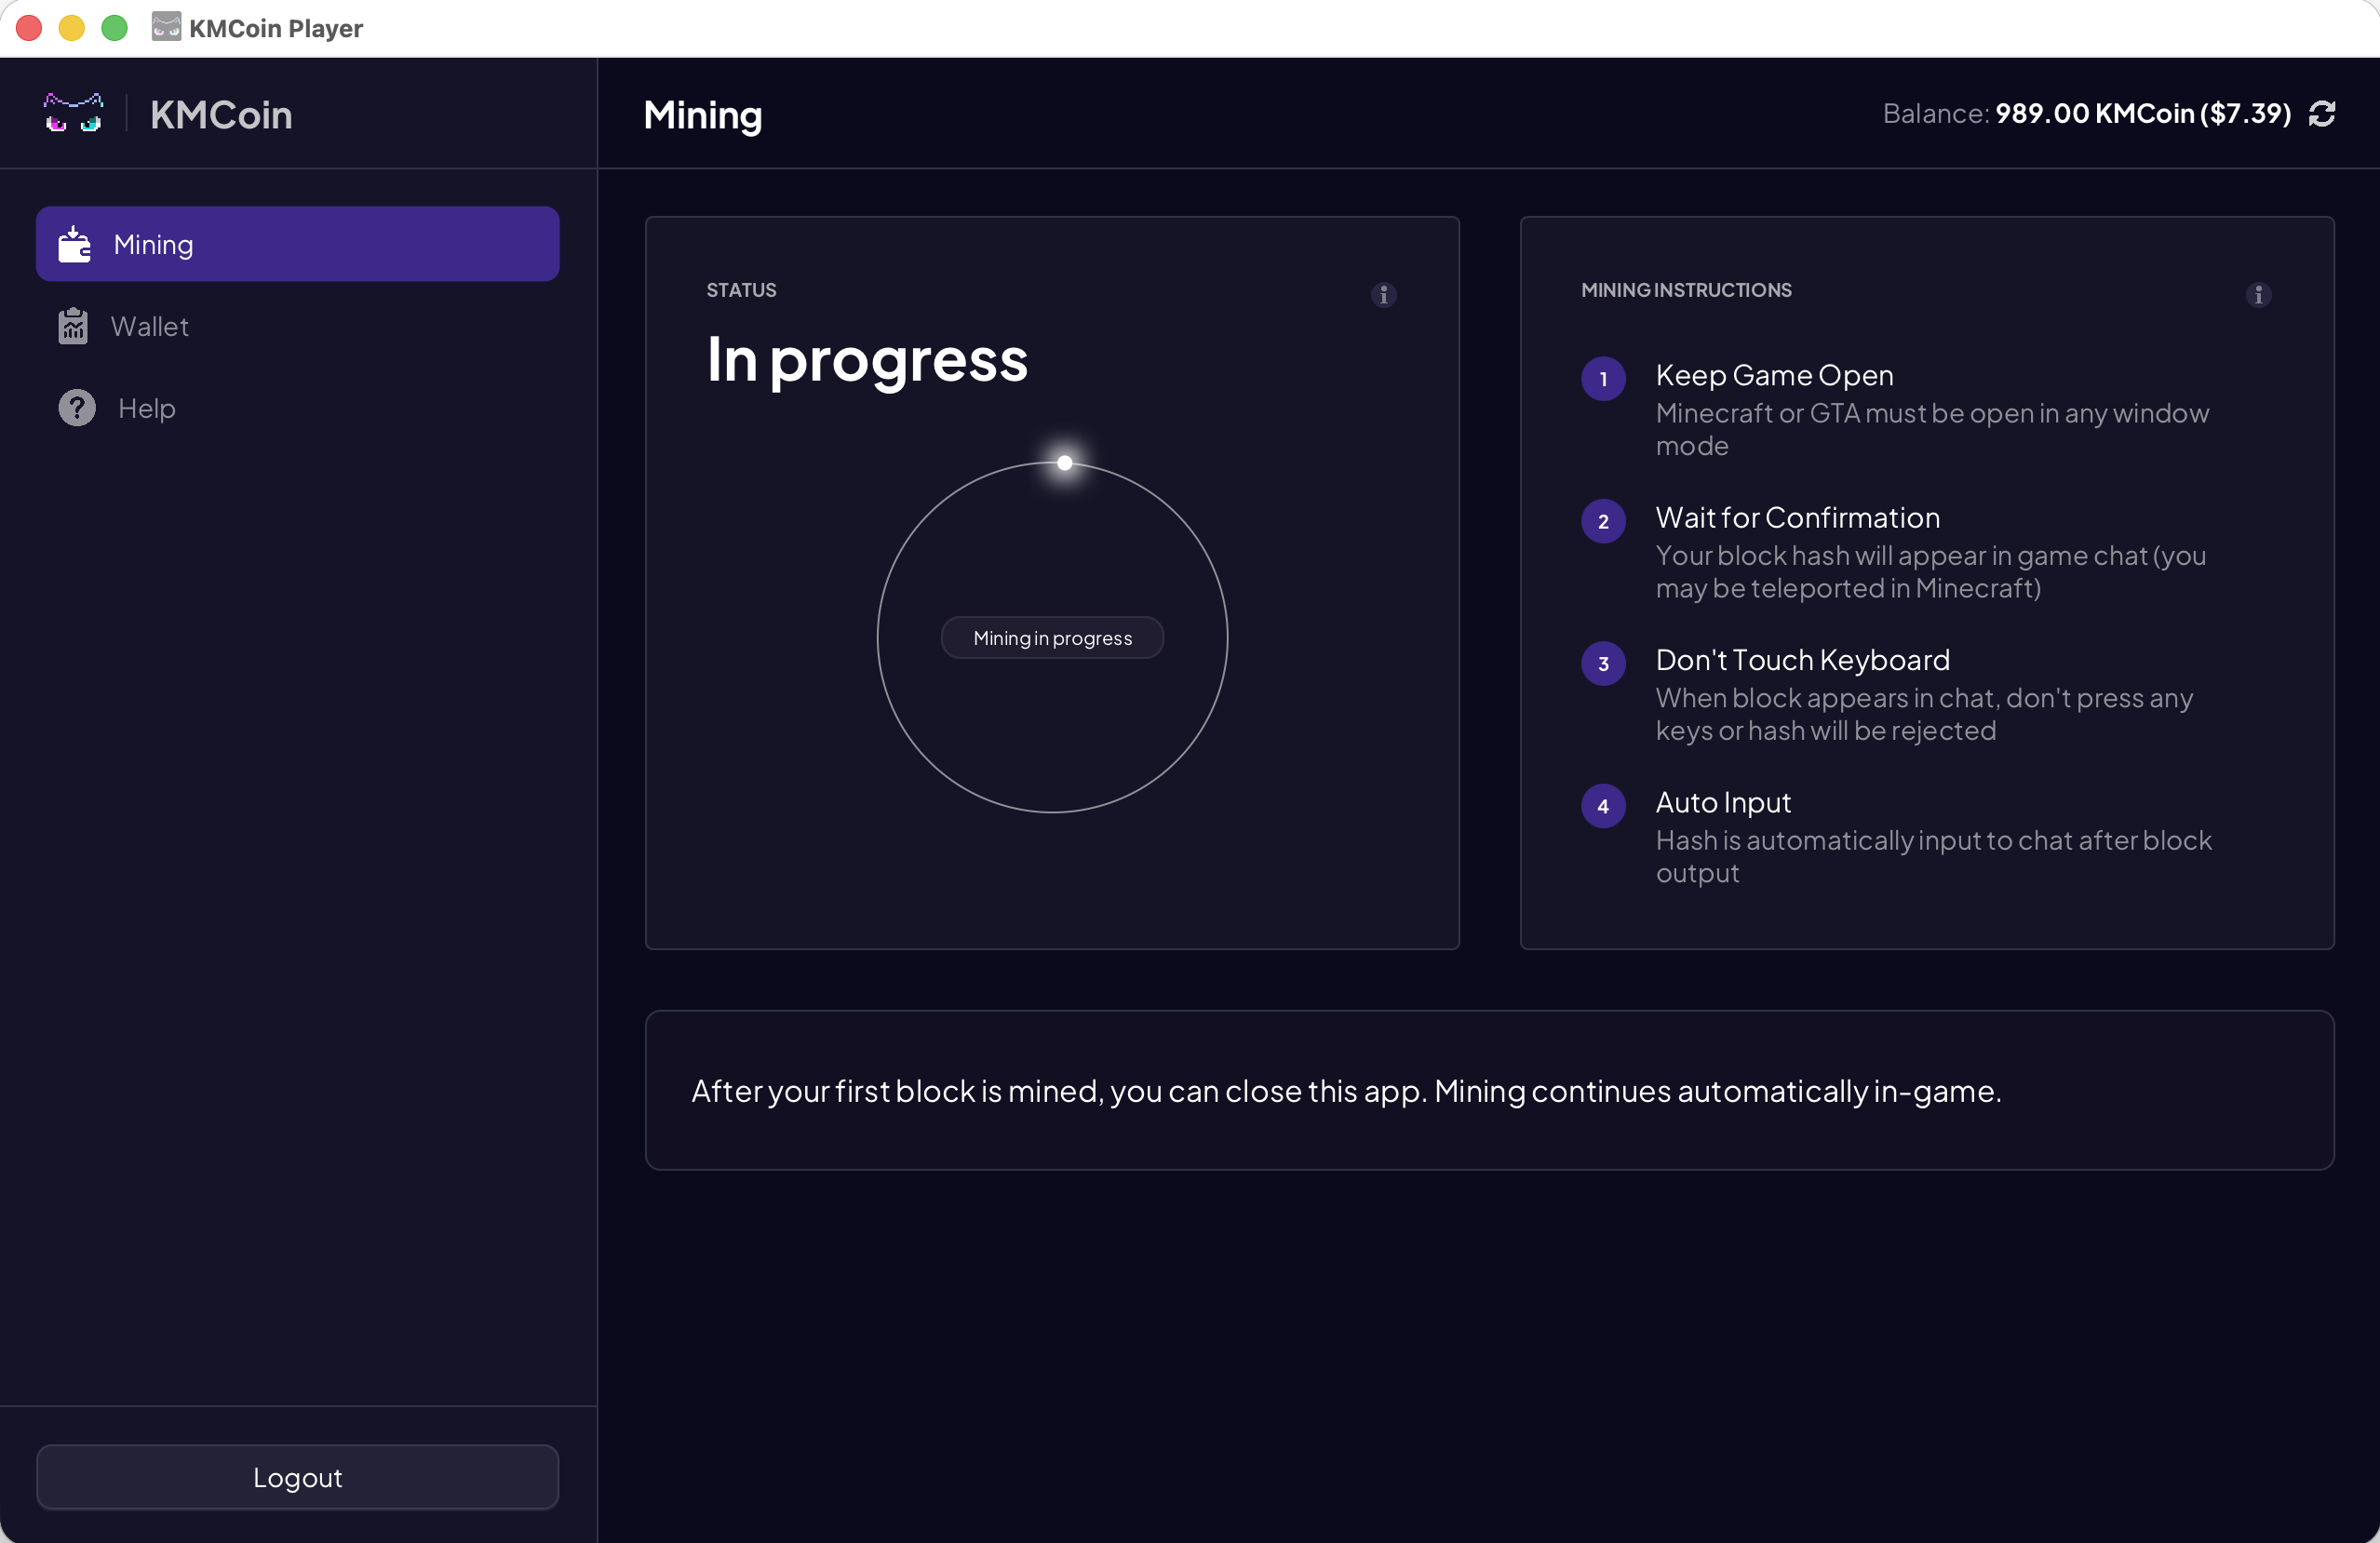Click the refresh balance icon
This screenshot has width=2380, height=1543.
coord(2321,114)
